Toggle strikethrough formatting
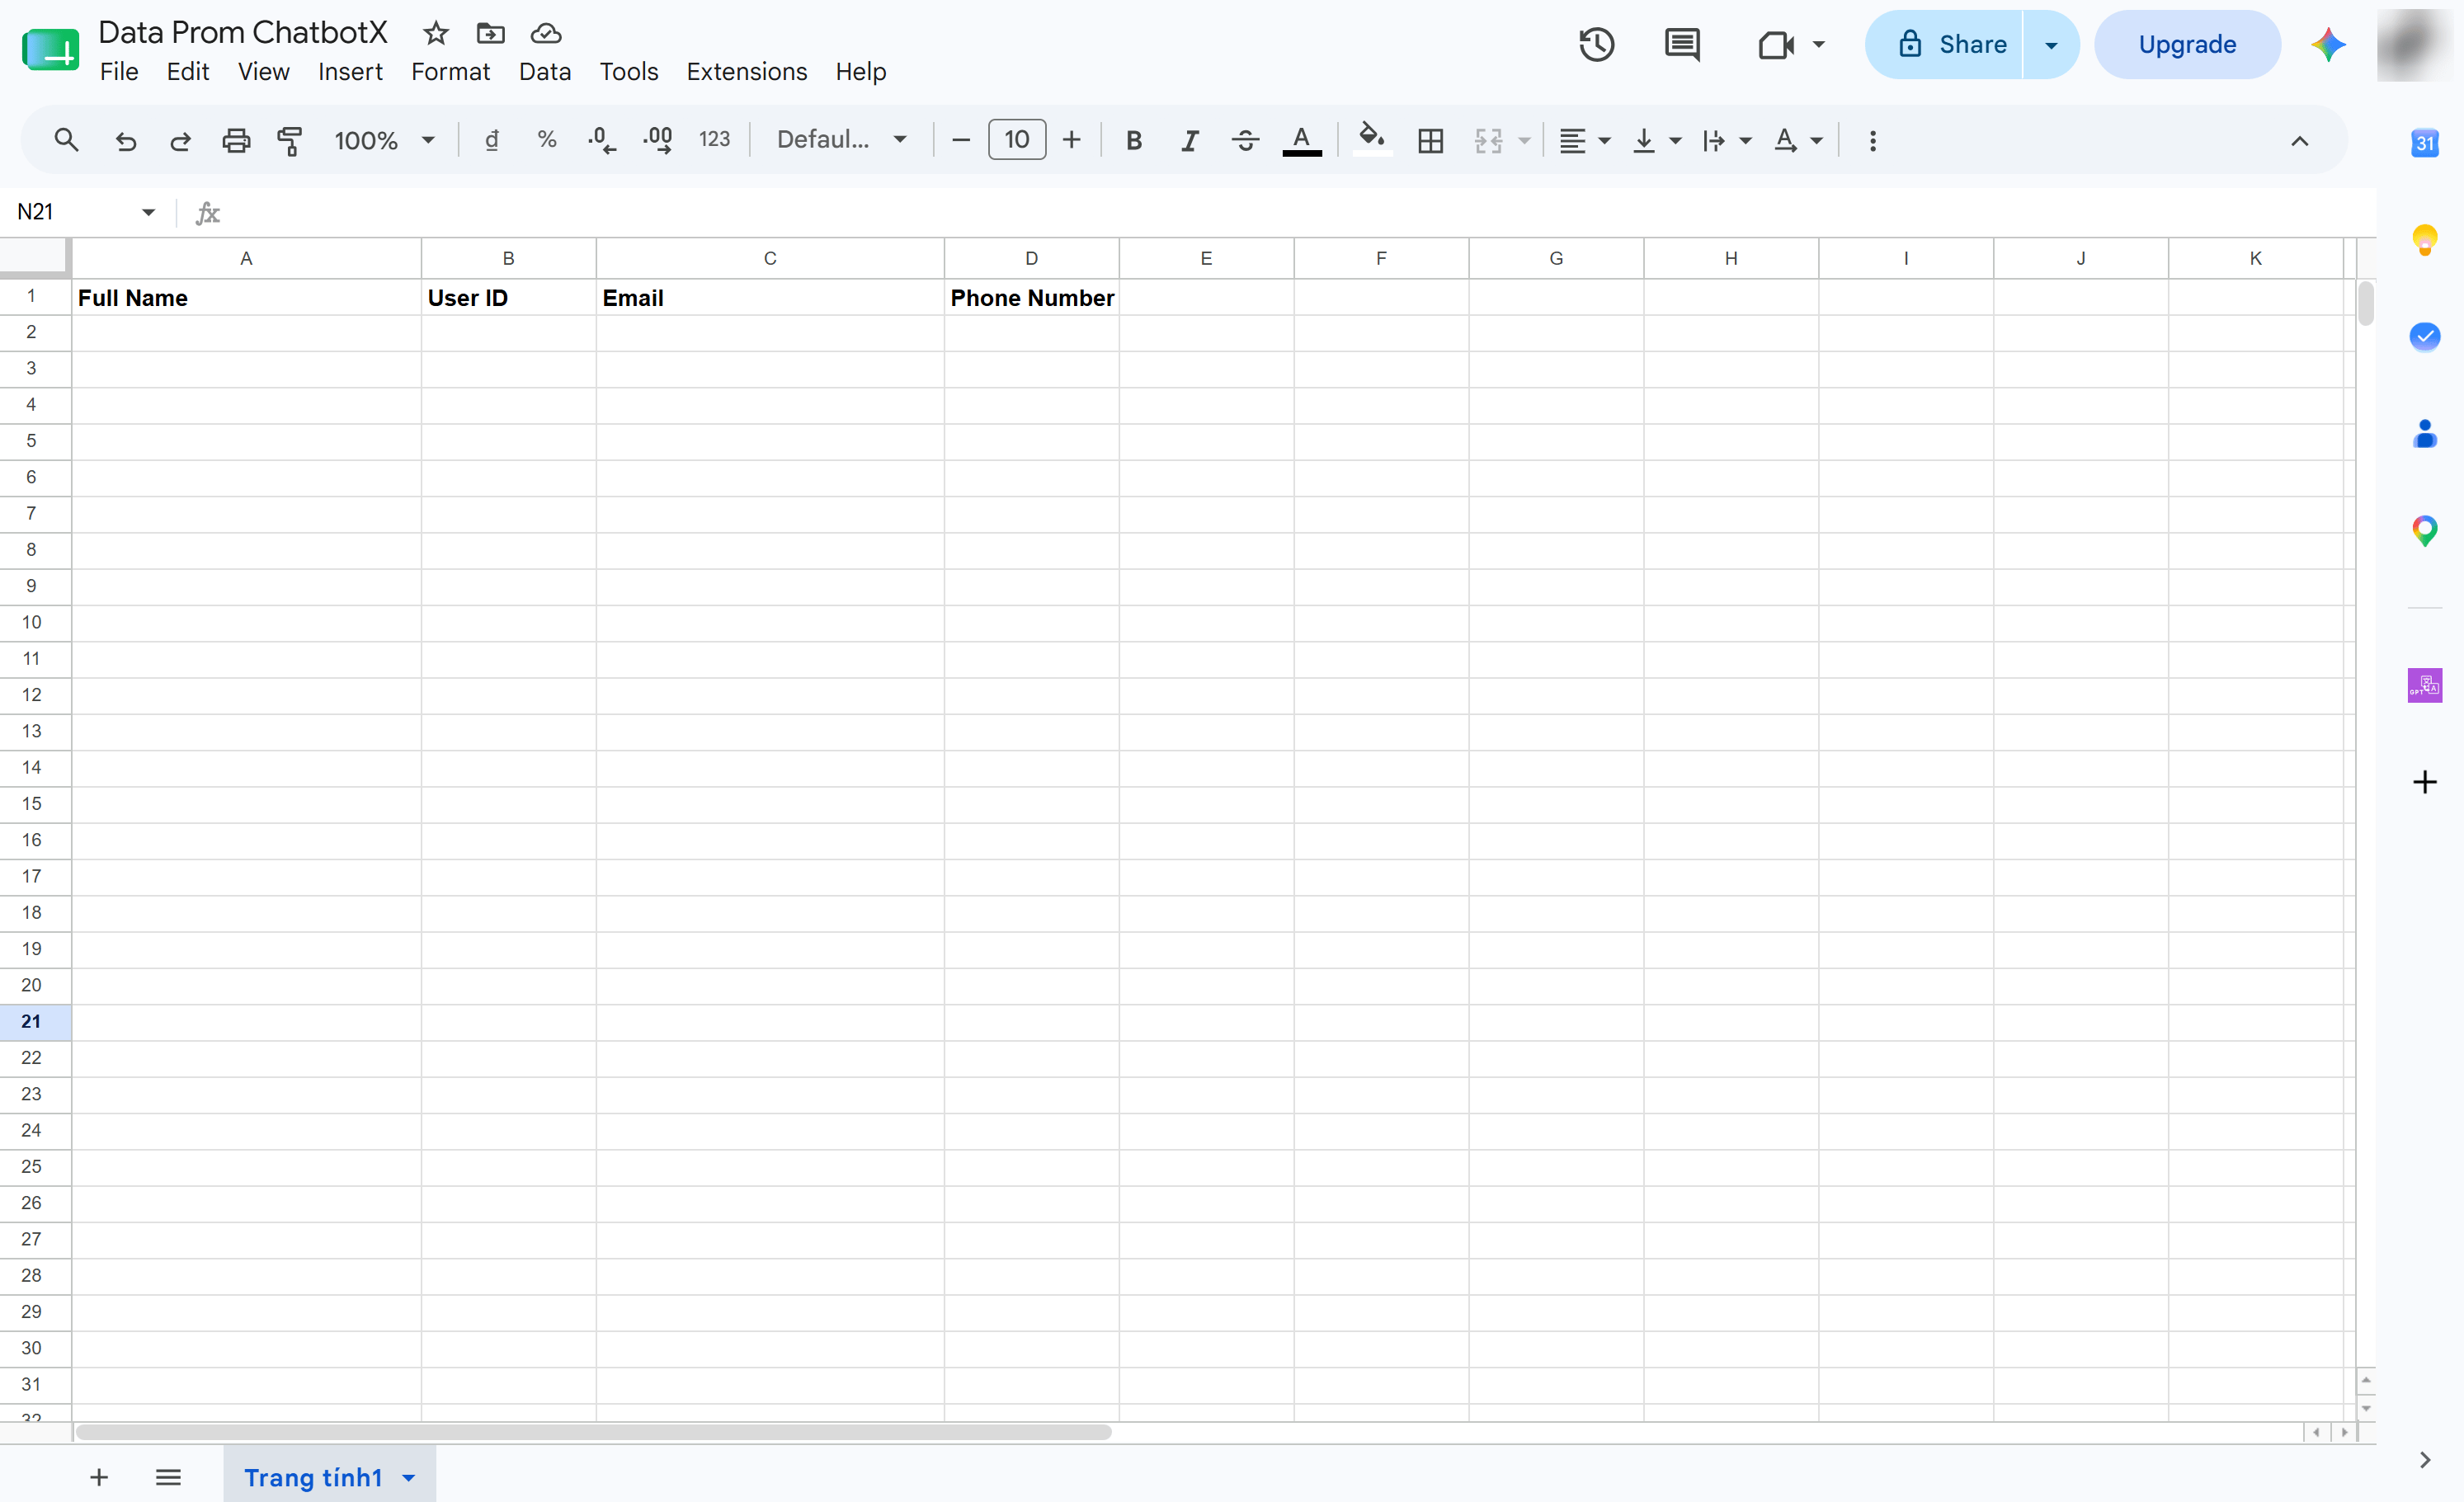The width and height of the screenshot is (2464, 1502). point(1245,140)
